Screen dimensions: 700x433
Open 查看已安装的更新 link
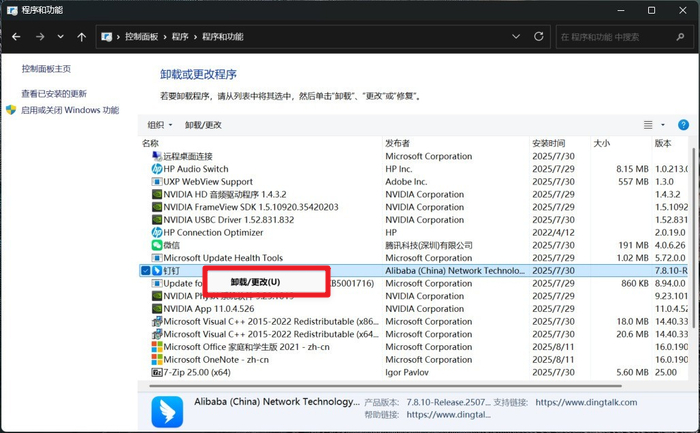[x=54, y=94]
